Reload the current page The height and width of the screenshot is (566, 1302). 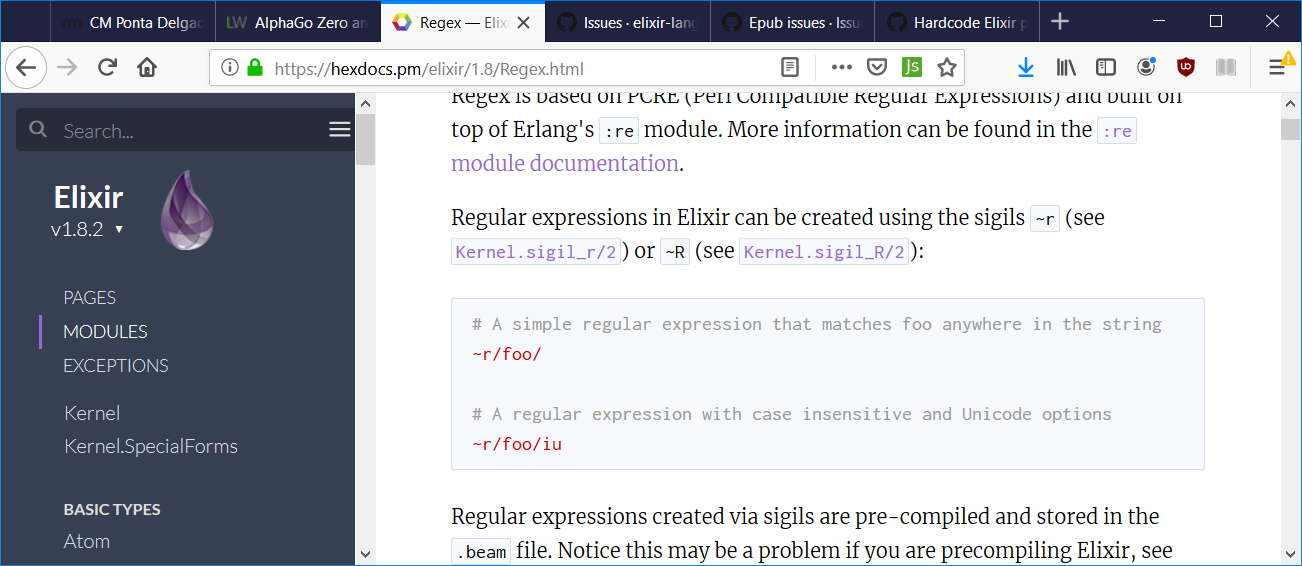click(108, 68)
